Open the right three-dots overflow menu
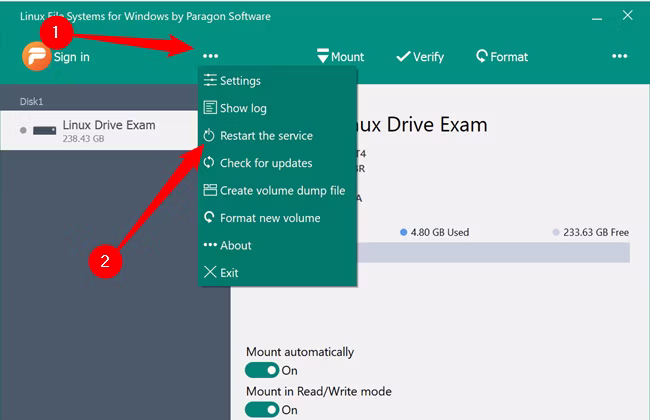 point(619,56)
